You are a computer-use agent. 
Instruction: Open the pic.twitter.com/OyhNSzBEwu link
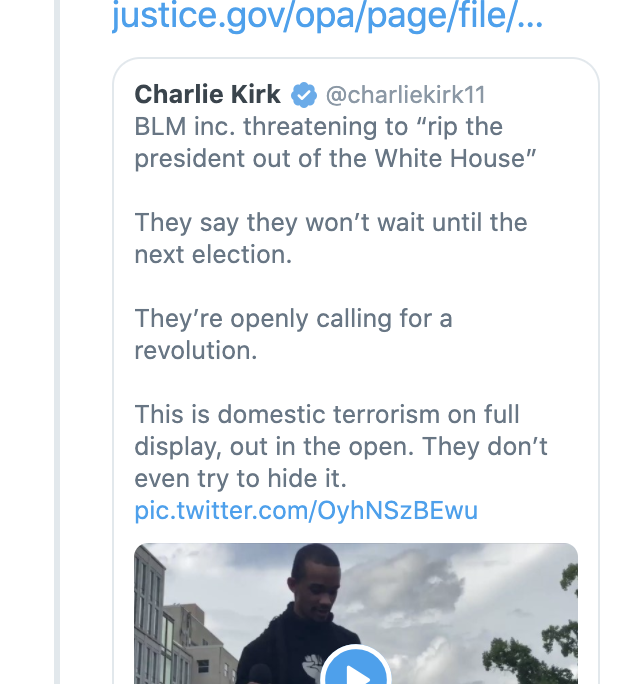[x=306, y=511]
